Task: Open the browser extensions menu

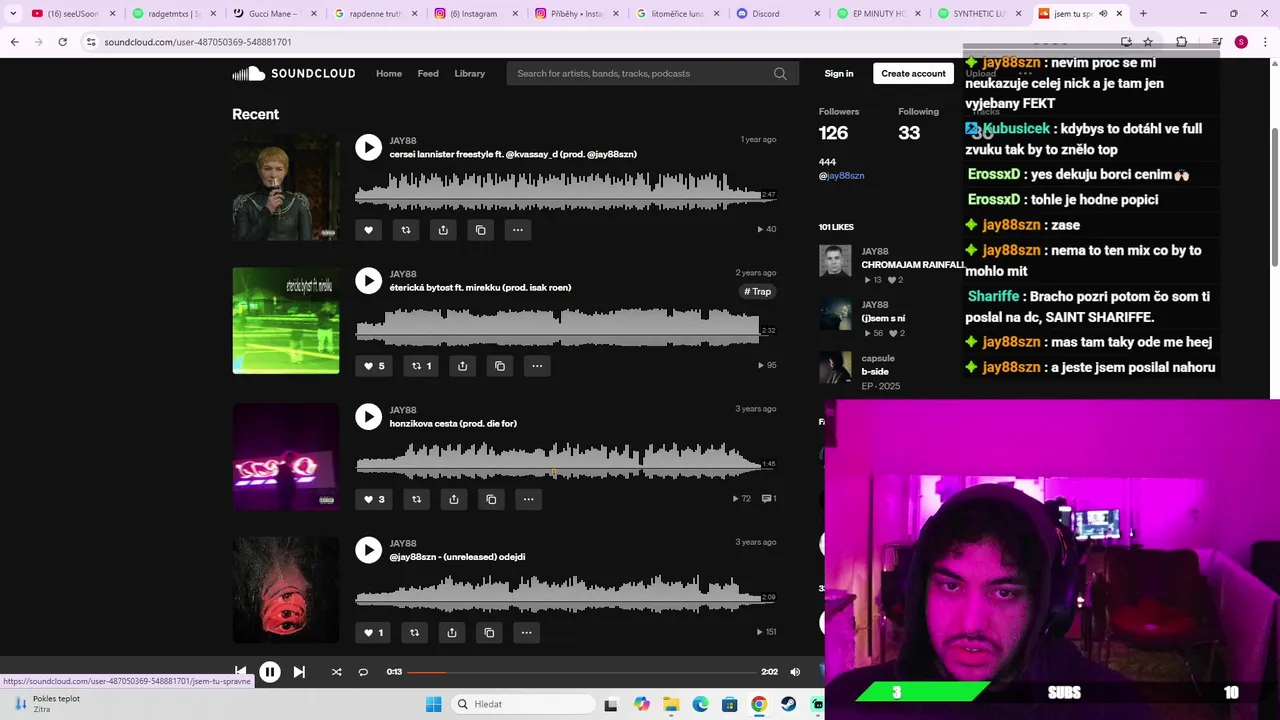Action: tap(1181, 42)
